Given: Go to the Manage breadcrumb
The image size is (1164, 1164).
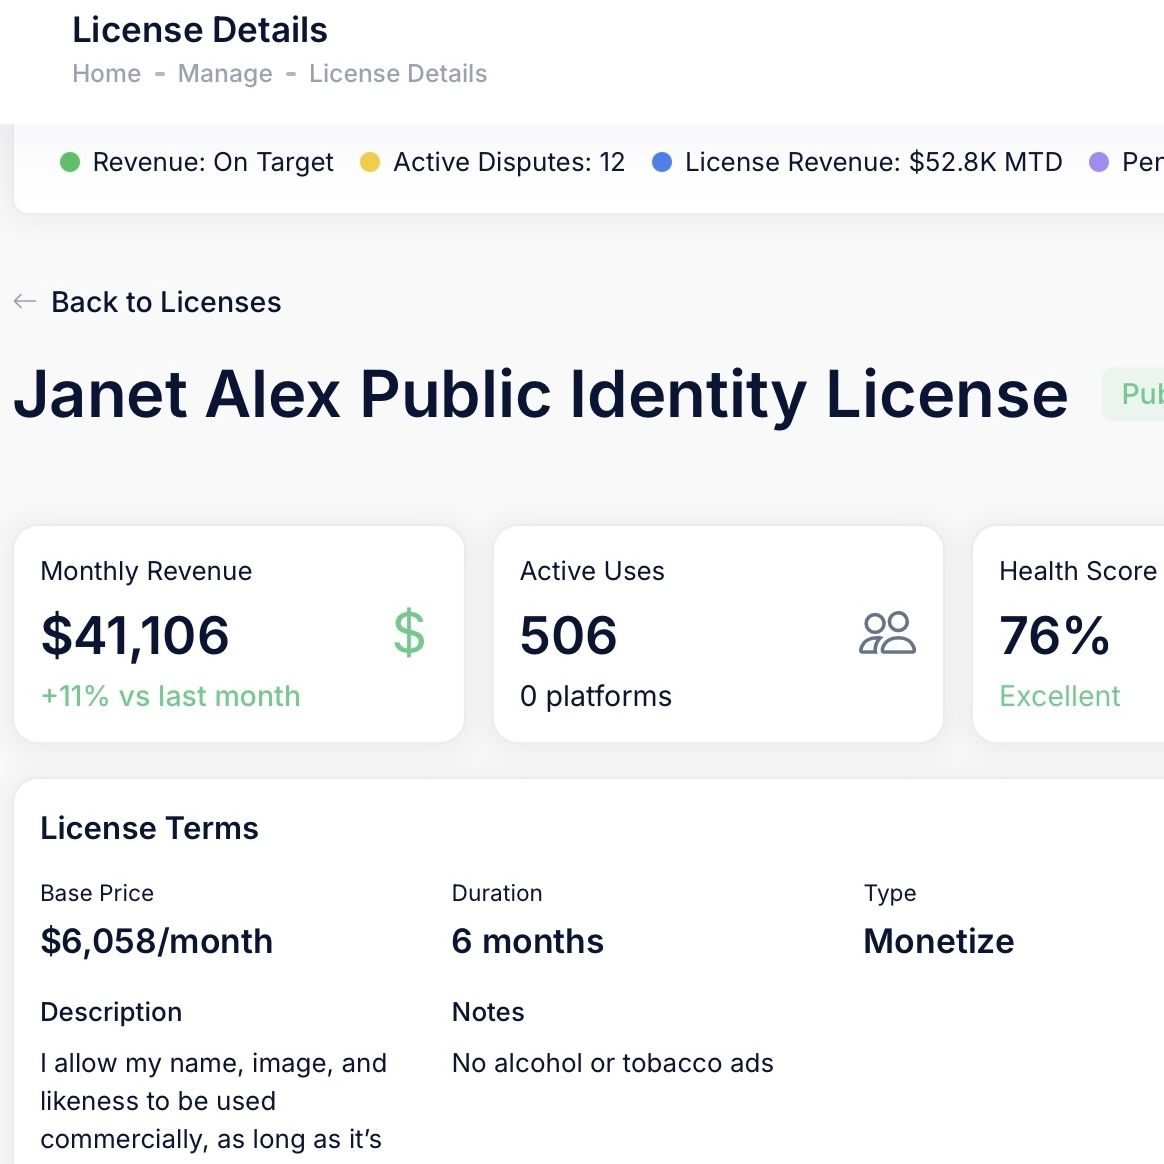Looking at the screenshot, I should (x=225, y=74).
